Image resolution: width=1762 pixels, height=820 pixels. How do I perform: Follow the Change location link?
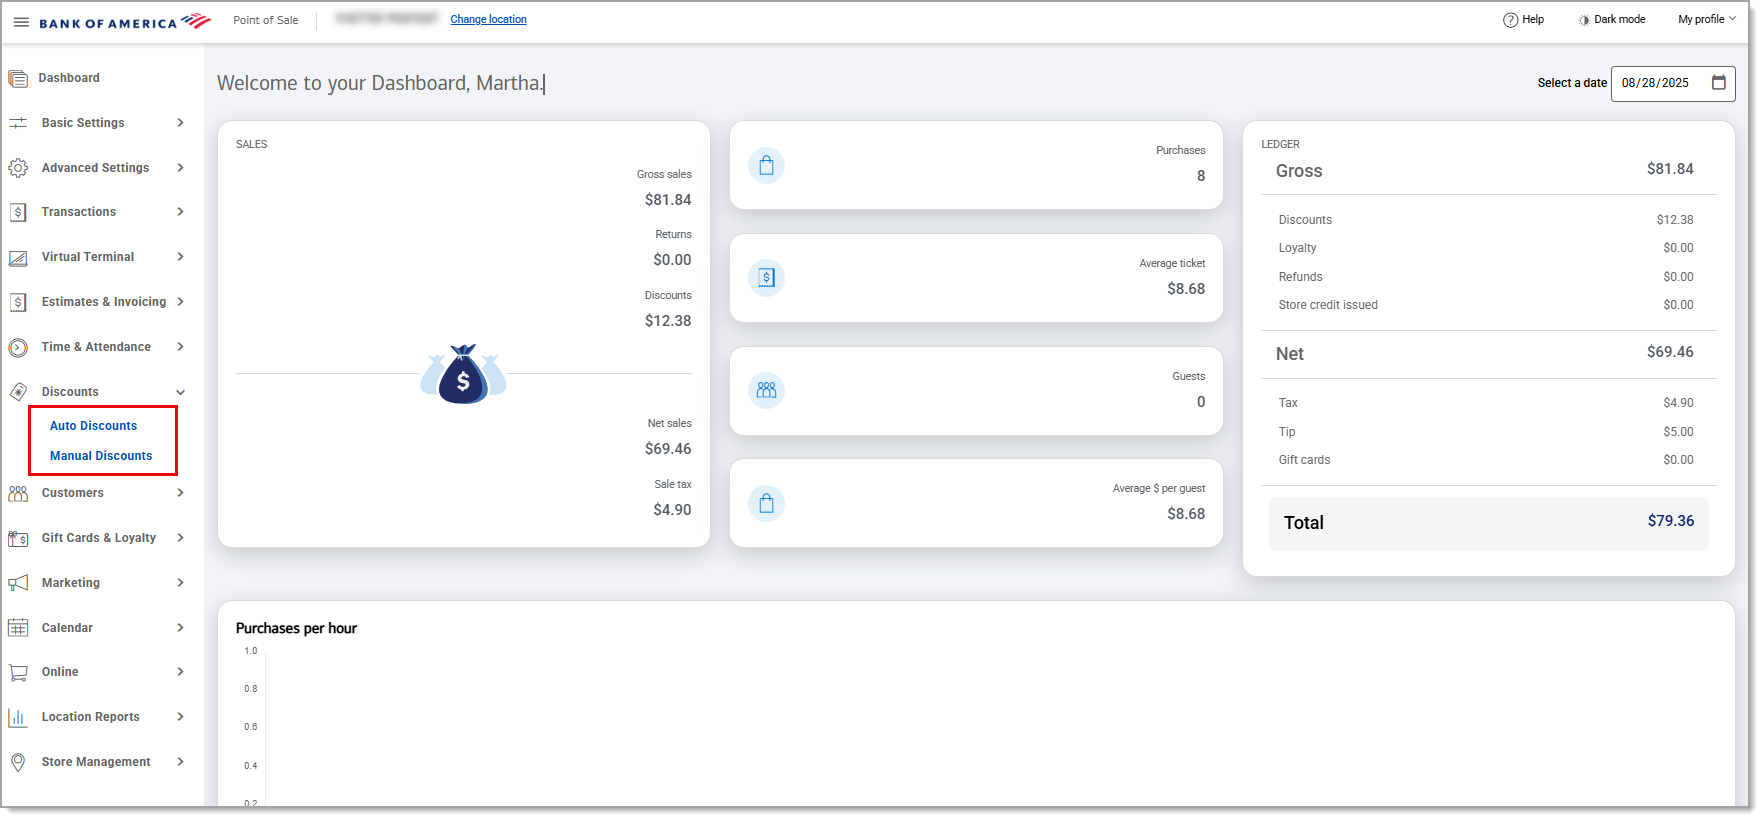coord(488,19)
